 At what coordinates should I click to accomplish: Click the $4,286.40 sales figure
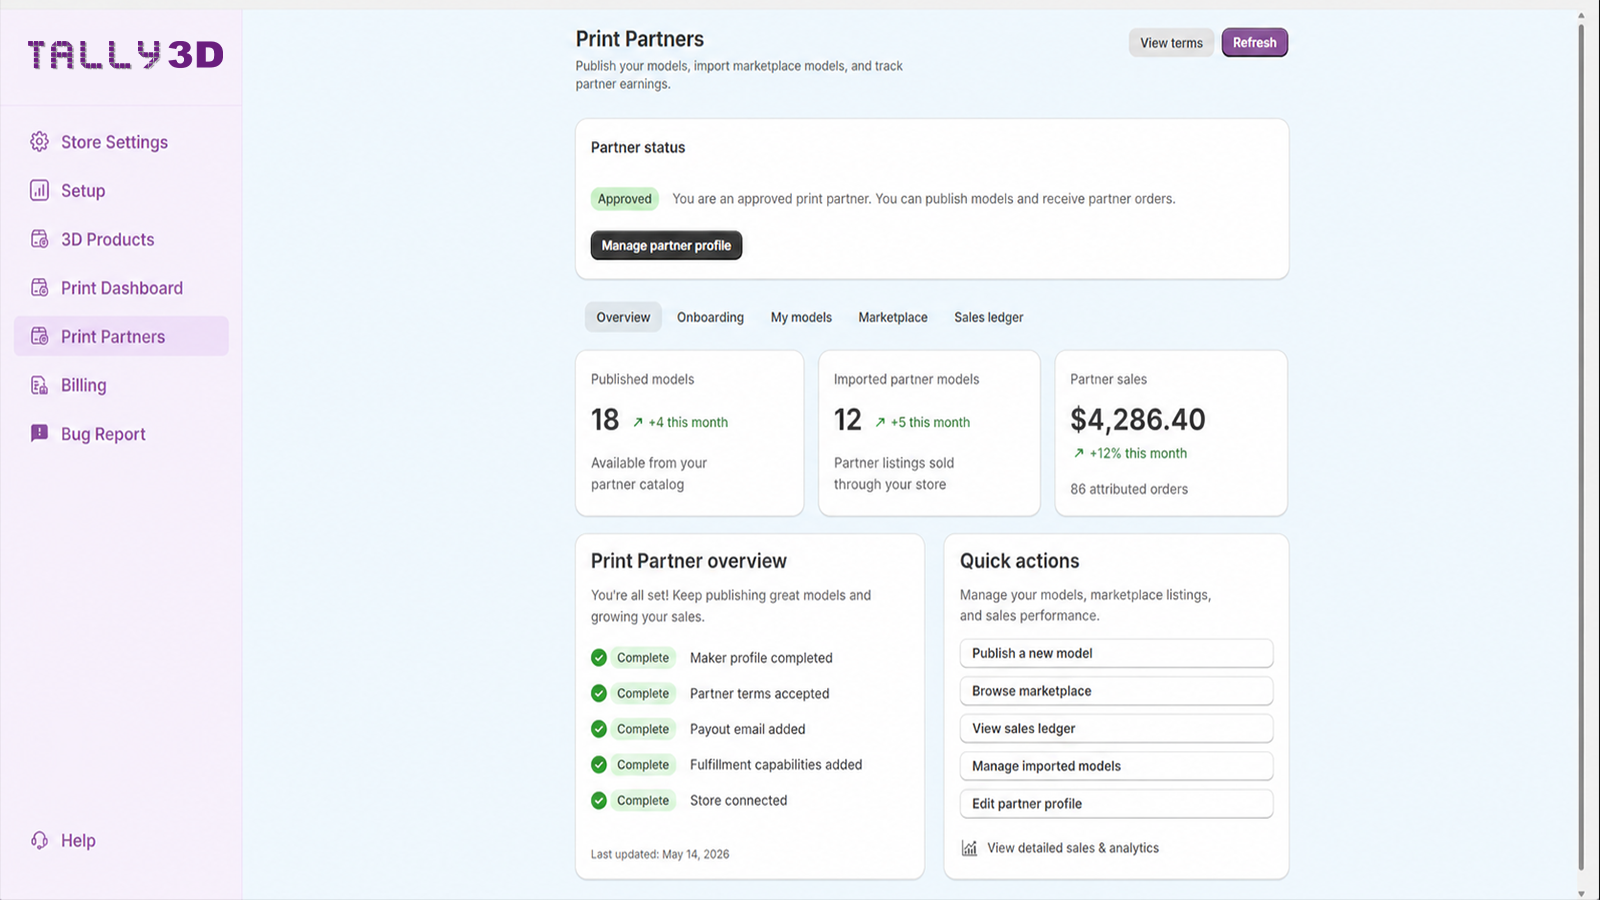pos(1138,419)
